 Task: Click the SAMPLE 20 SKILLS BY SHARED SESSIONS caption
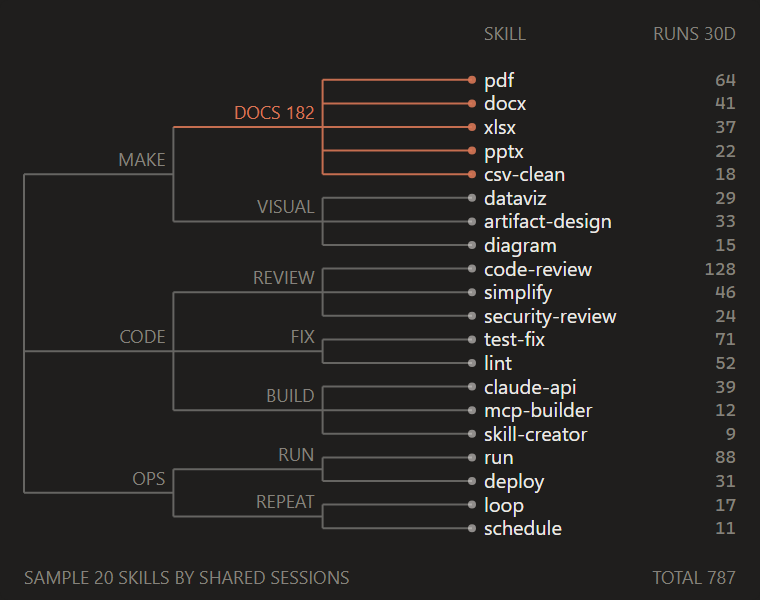tap(187, 578)
